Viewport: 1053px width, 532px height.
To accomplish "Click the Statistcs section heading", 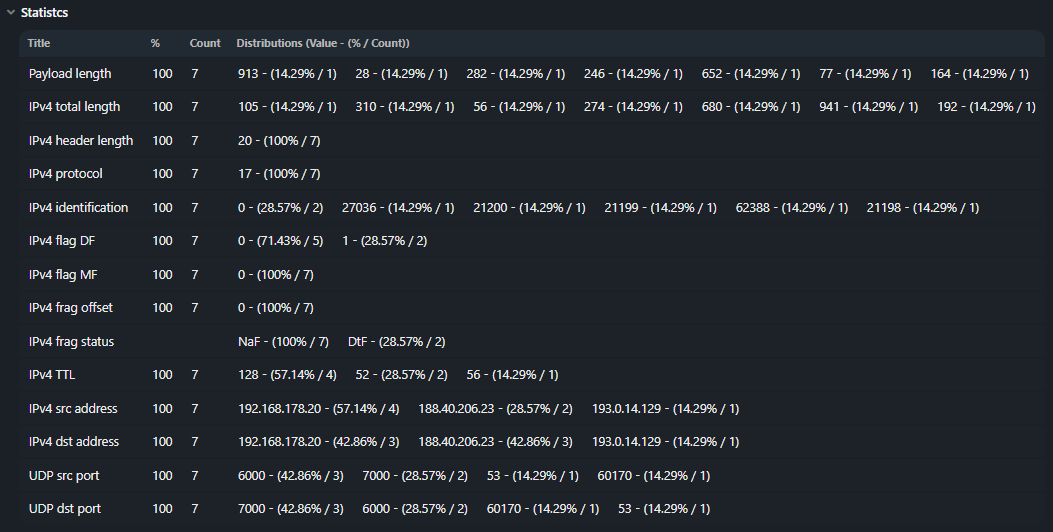I will click(x=44, y=13).
